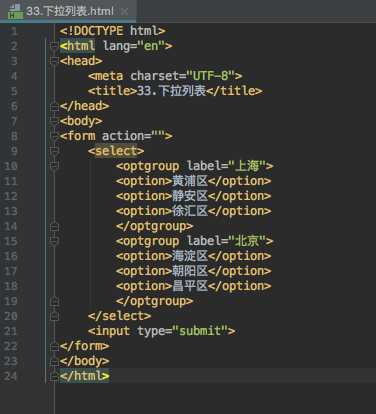The height and width of the screenshot is (414, 376).
Task: Click the </body> fold-end marker on line 23
Action: (x=54, y=361)
